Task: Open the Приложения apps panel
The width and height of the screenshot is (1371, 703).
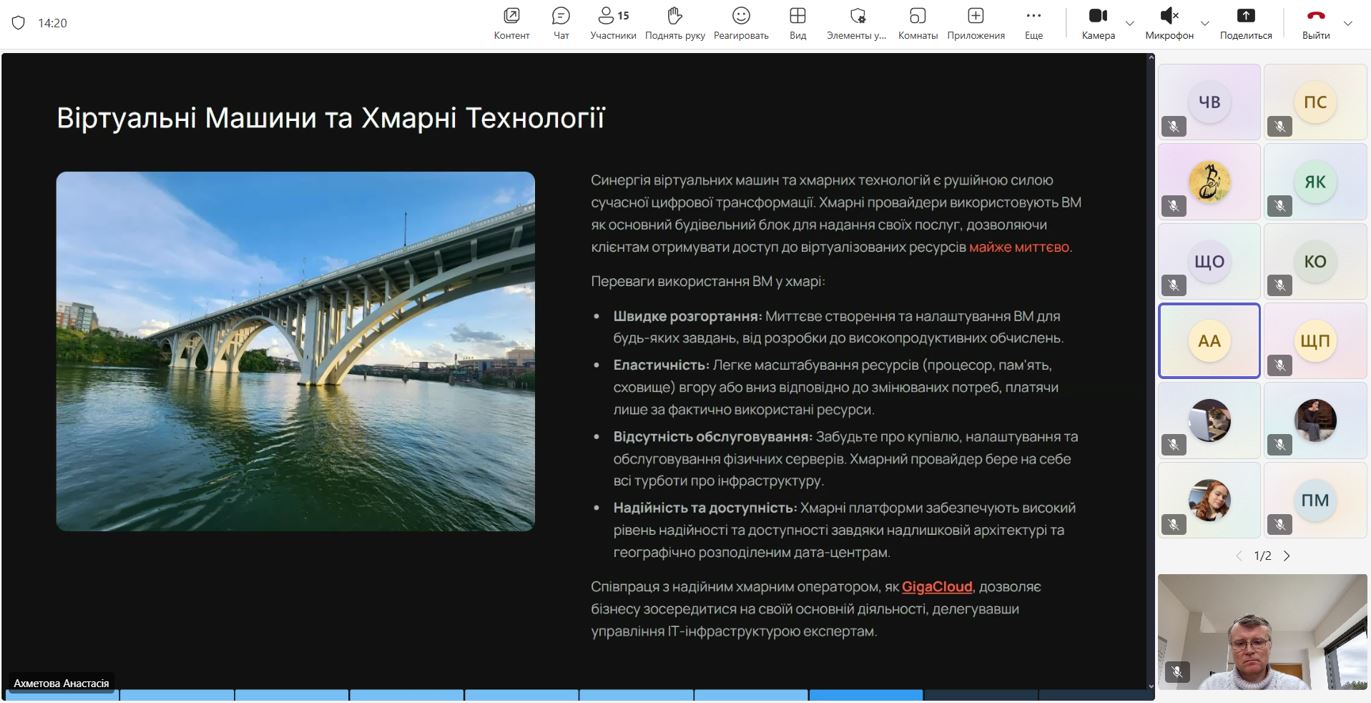Action: (x=975, y=23)
